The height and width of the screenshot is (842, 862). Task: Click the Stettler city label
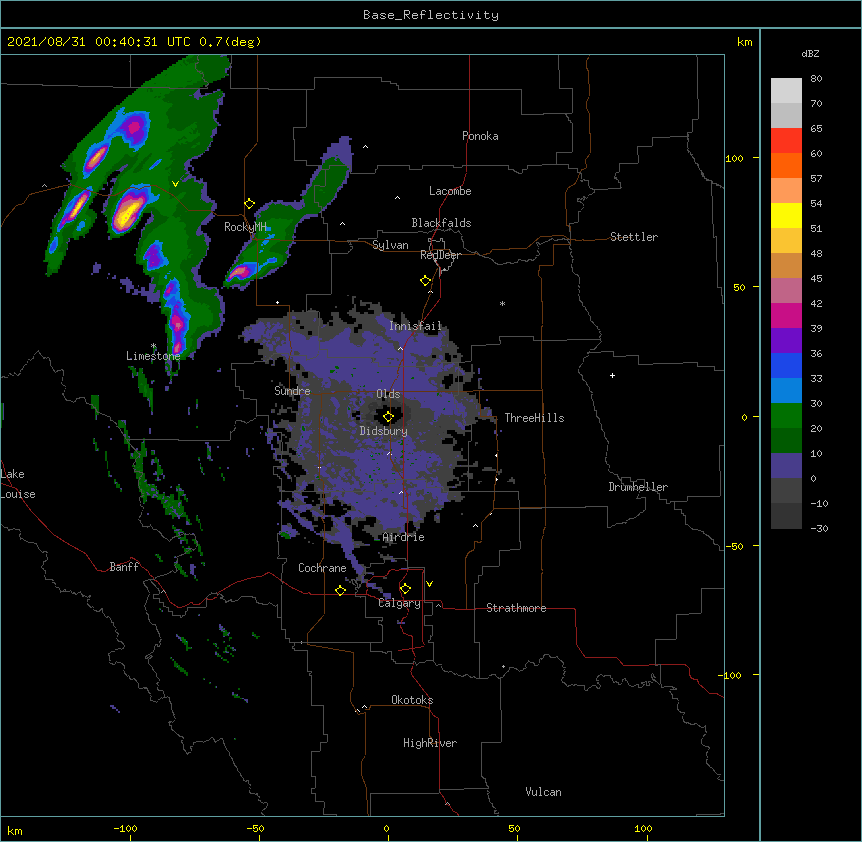coord(634,237)
